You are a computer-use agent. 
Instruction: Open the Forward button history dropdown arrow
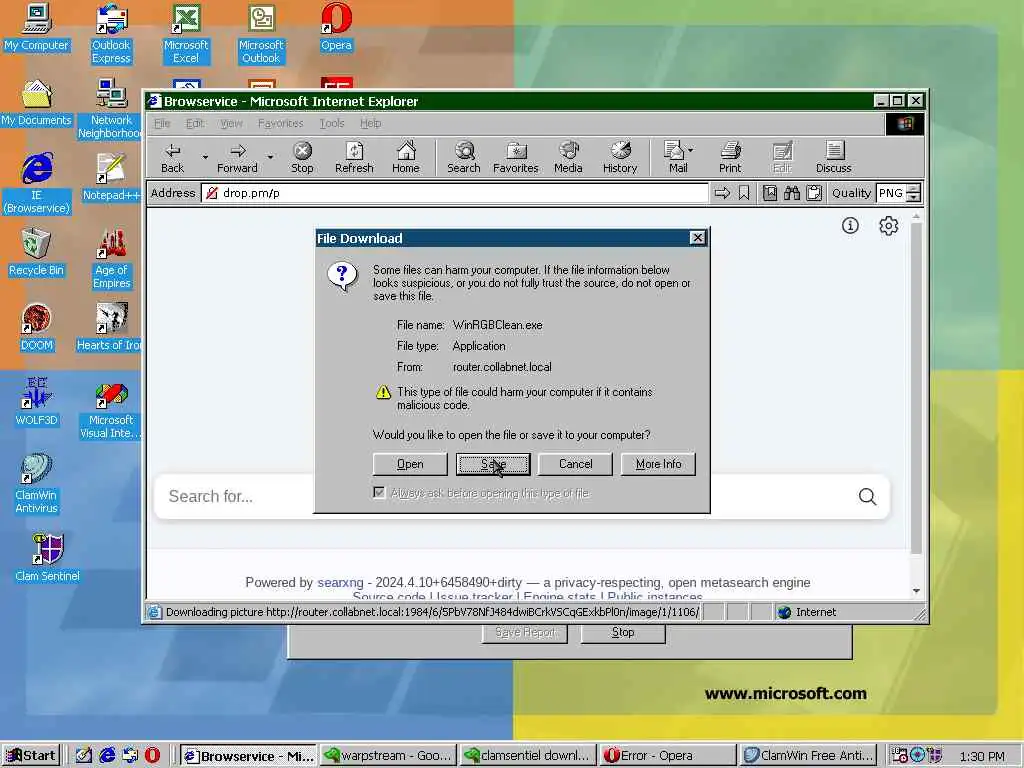coord(270,157)
